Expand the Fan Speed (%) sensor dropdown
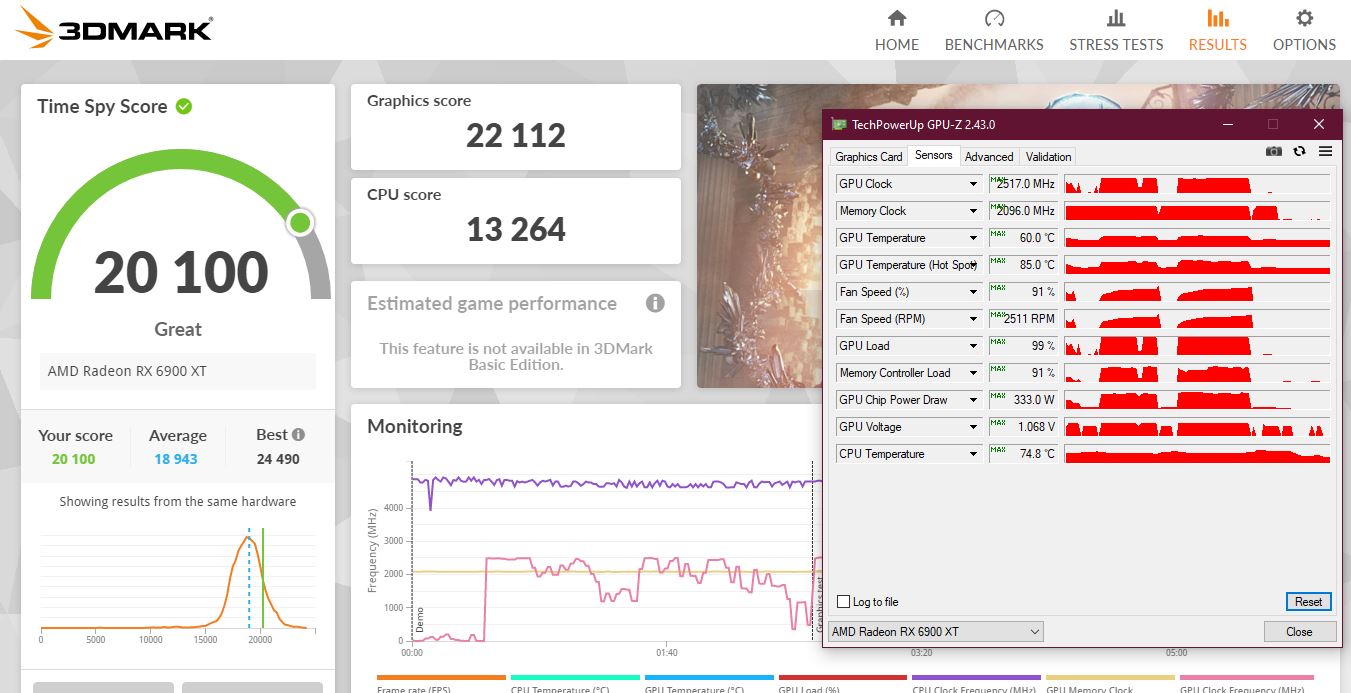Screen dimensions: 1351x693 tap(973, 292)
